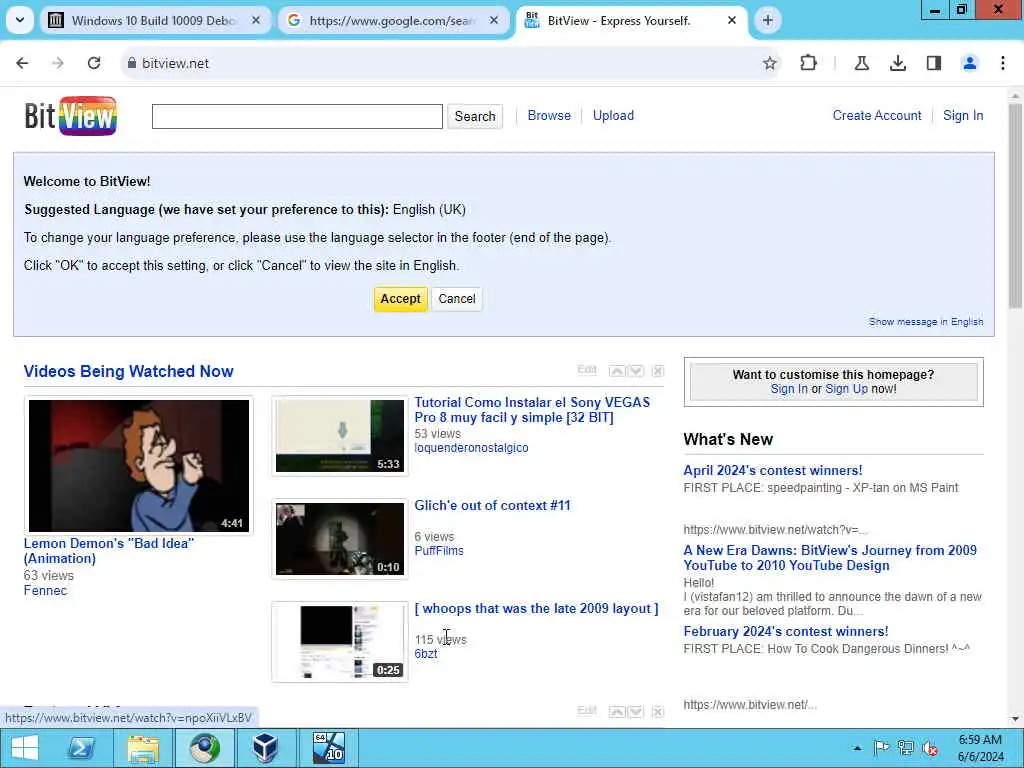Visit loquenderonostalgico's channel
1024x768 pixels.
click(472, 448)
